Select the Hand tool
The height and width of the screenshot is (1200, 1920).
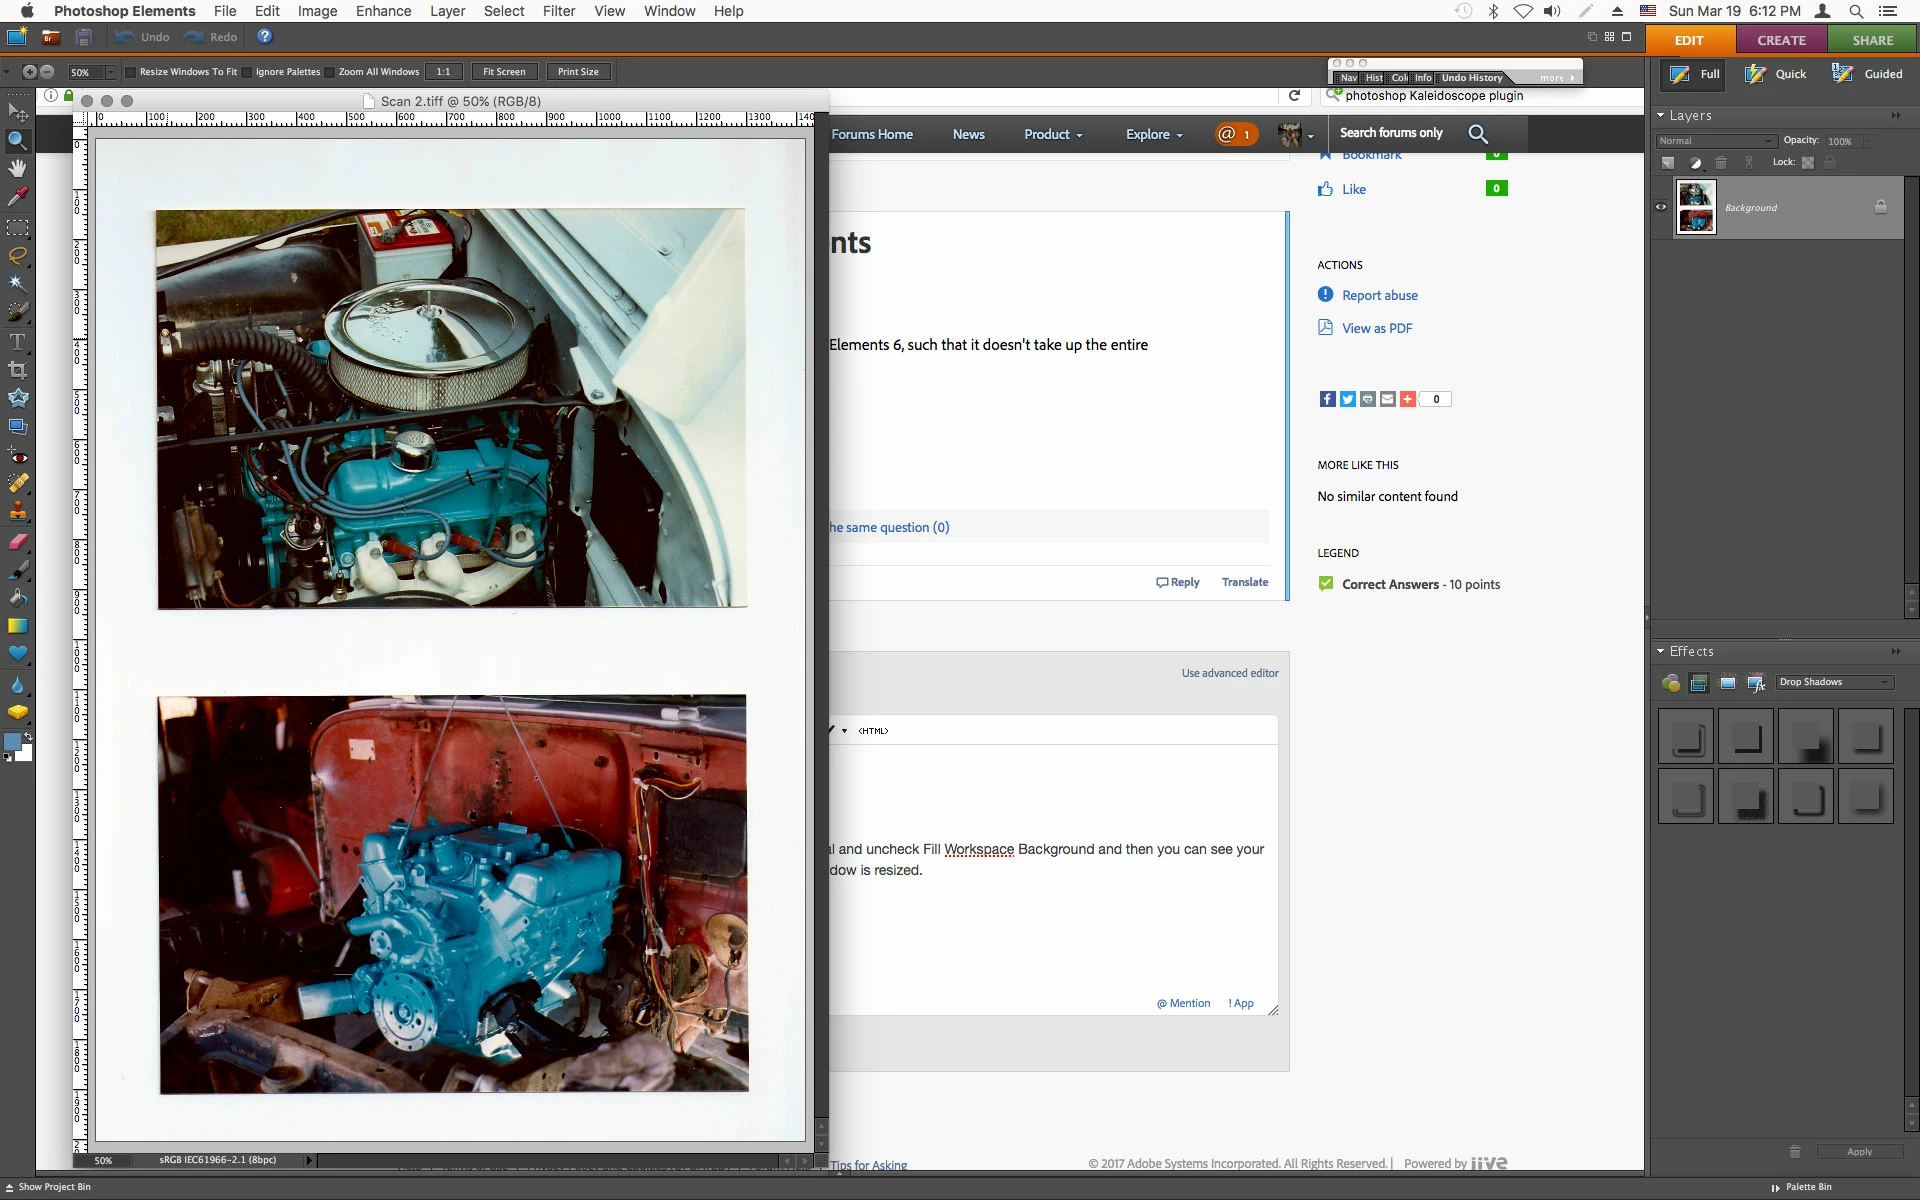(17, 168)
